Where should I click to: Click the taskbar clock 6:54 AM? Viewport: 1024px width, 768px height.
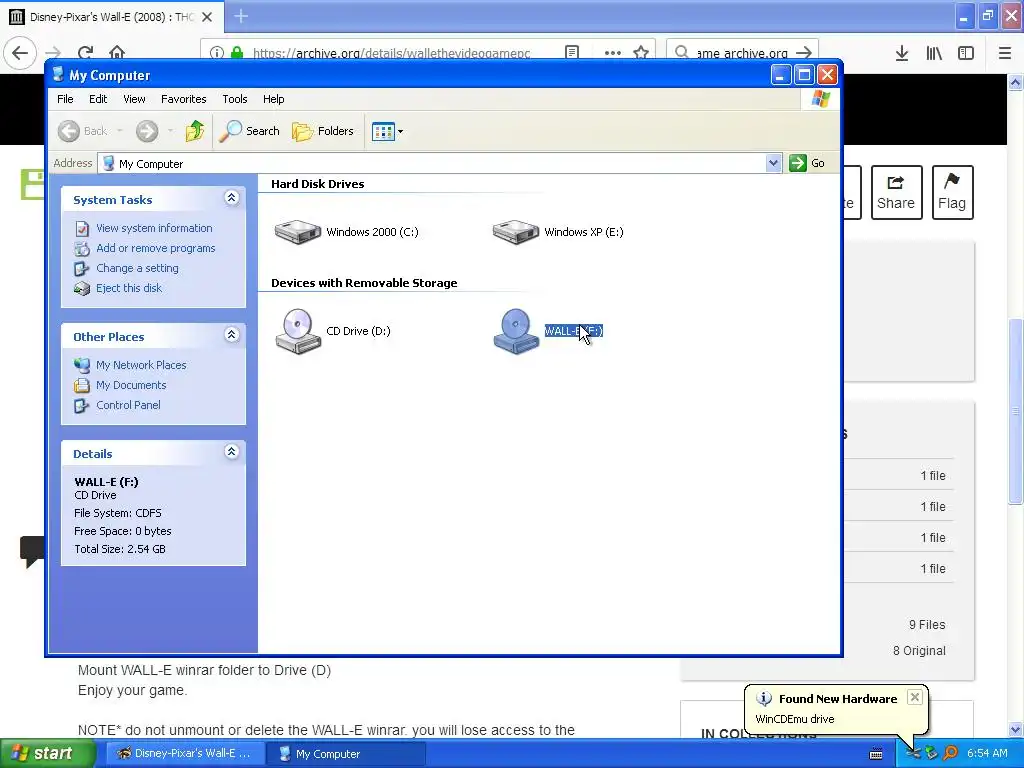coord(987,754)
